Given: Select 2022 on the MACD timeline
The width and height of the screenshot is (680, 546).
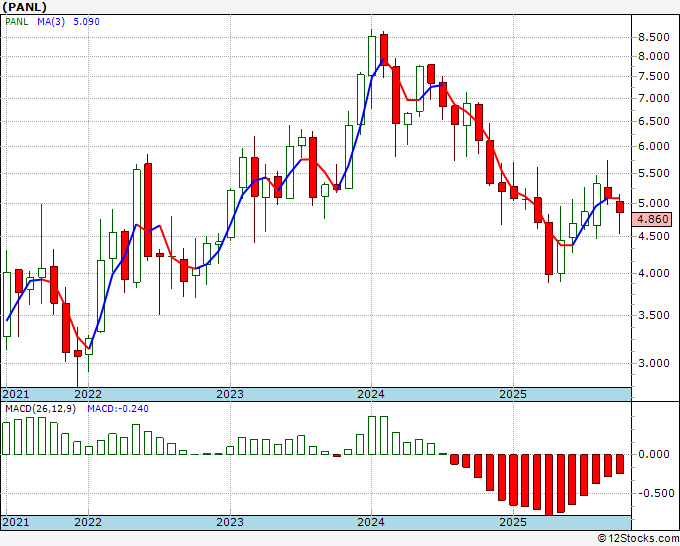Looking at the screenshot, I should (x=88, y=522).
